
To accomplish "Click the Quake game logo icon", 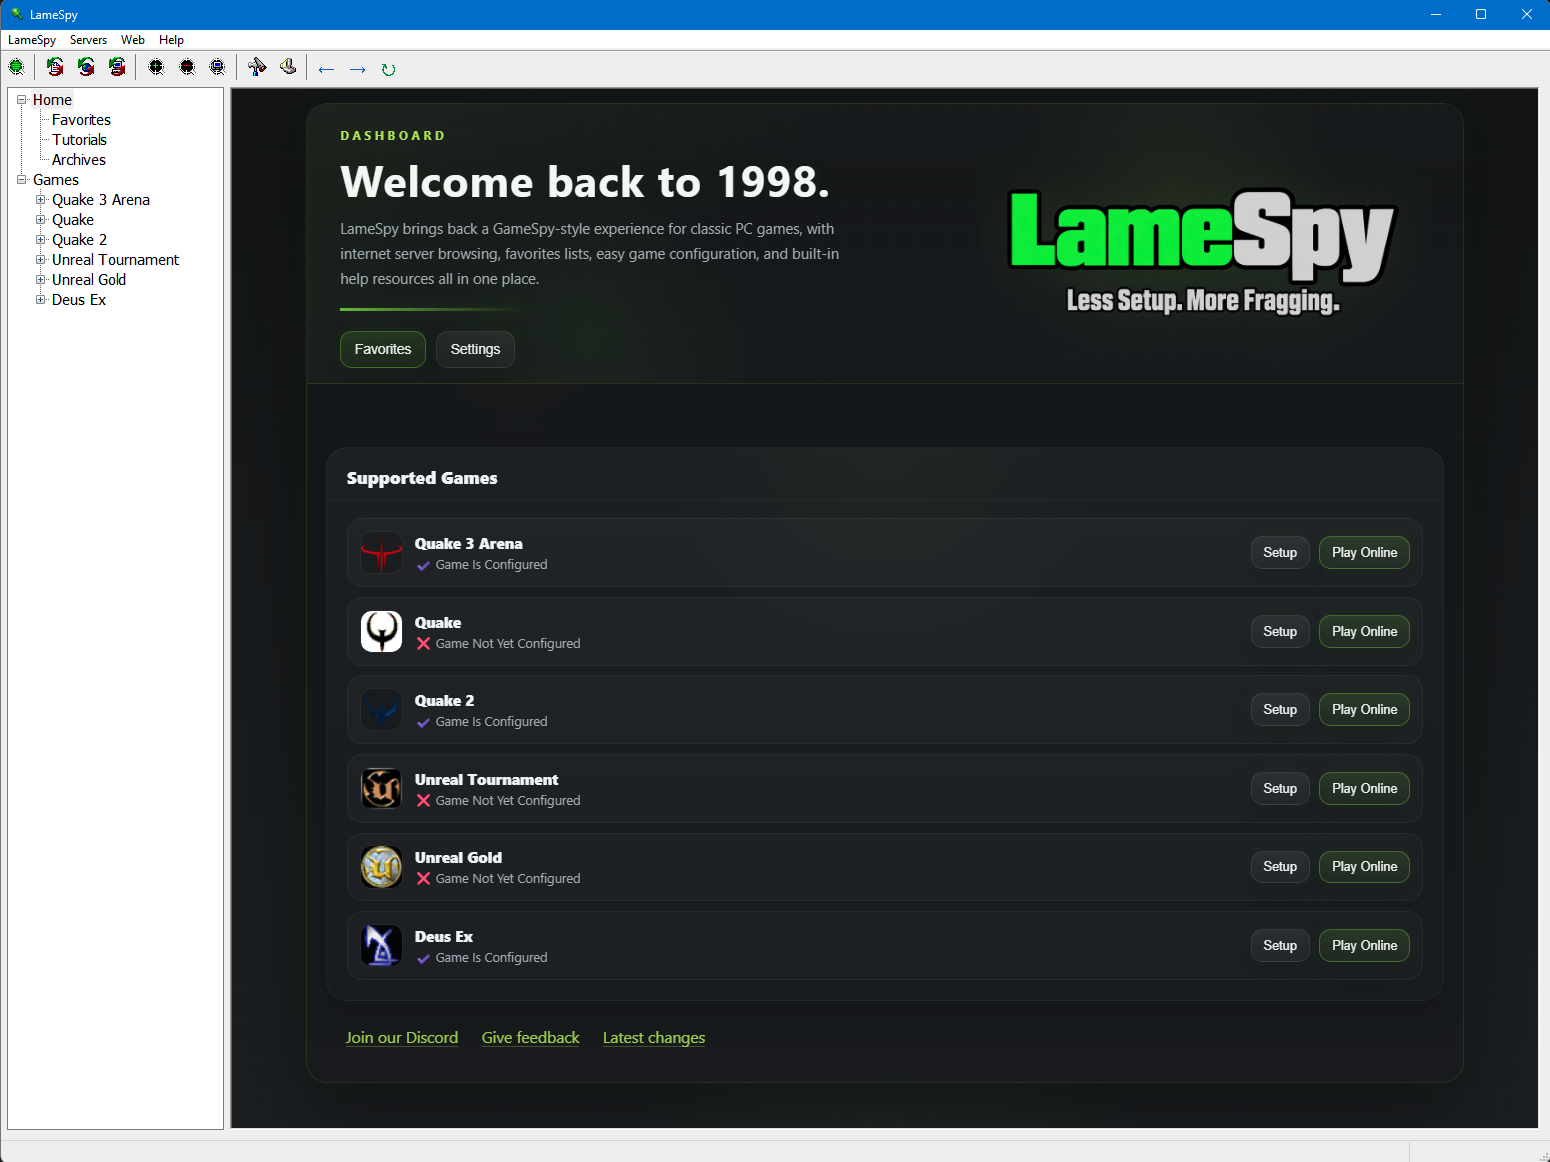I will coord(381,631).
